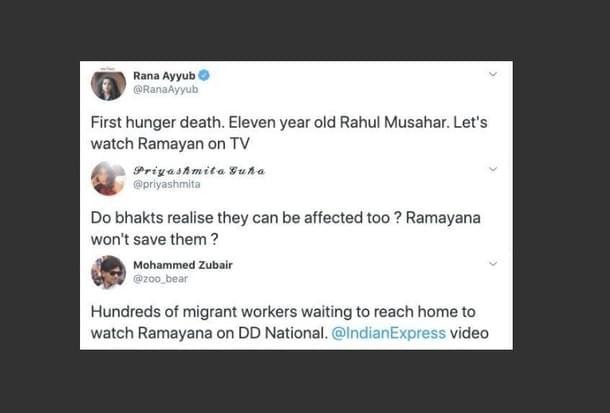This screenshot has height=413, width=610.
Task: Expand the chevron on Mohammed Zubair's tweet
Action: (x=493, y=264)
